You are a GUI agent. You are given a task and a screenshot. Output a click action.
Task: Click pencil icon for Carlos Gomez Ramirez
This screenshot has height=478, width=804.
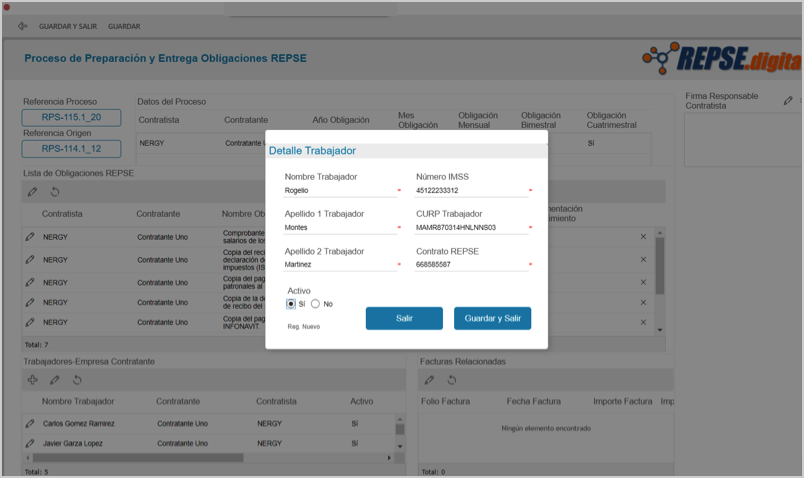click(x=30, y=424)
